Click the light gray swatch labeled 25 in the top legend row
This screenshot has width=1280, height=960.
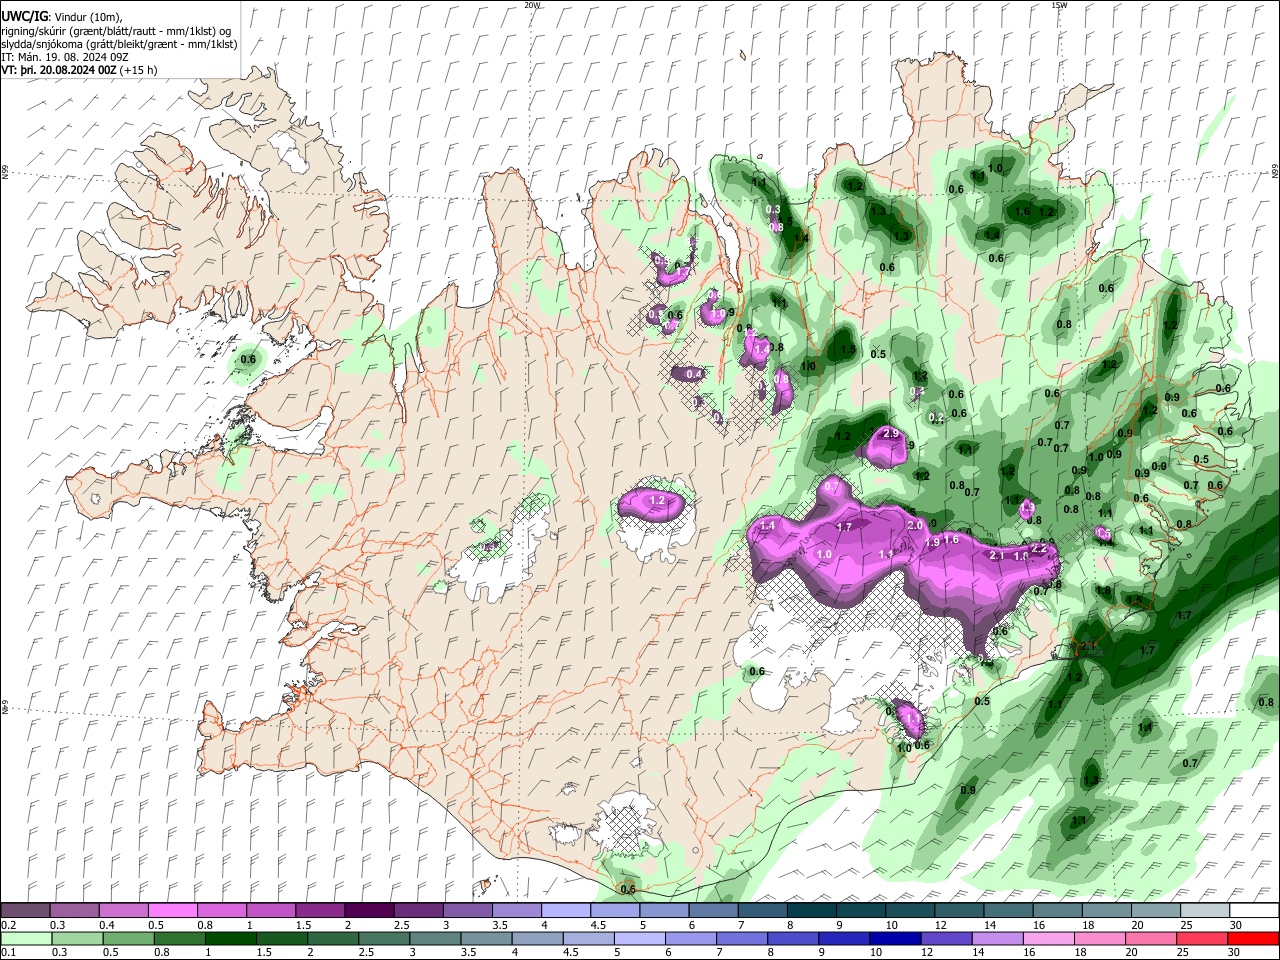[x=1205, y=910]
